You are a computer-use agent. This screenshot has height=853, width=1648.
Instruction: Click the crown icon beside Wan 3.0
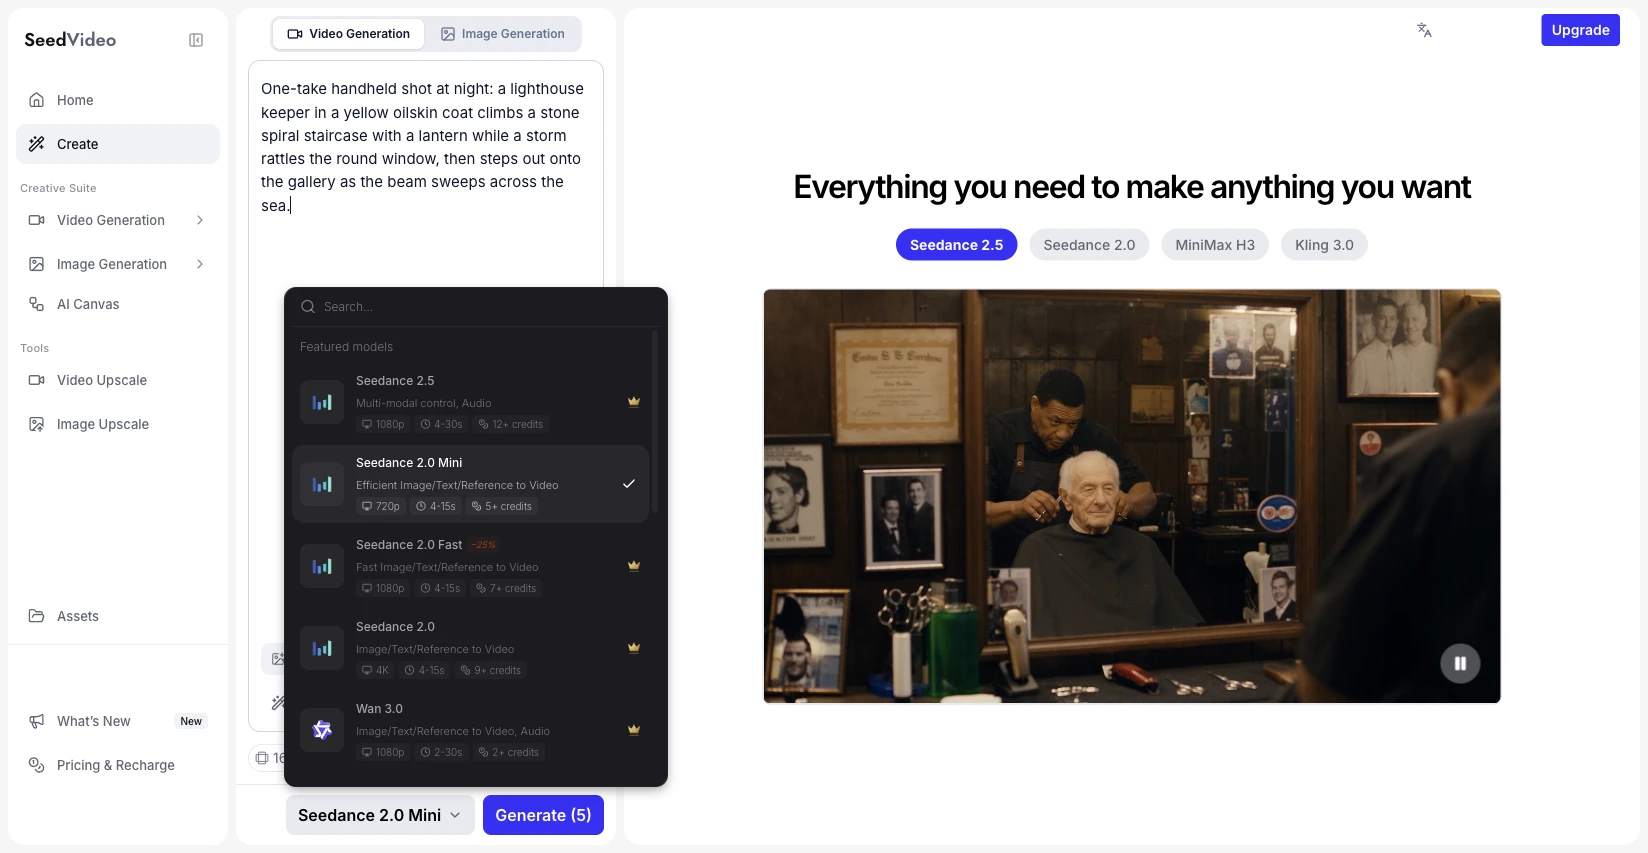(x=633, y=730)
